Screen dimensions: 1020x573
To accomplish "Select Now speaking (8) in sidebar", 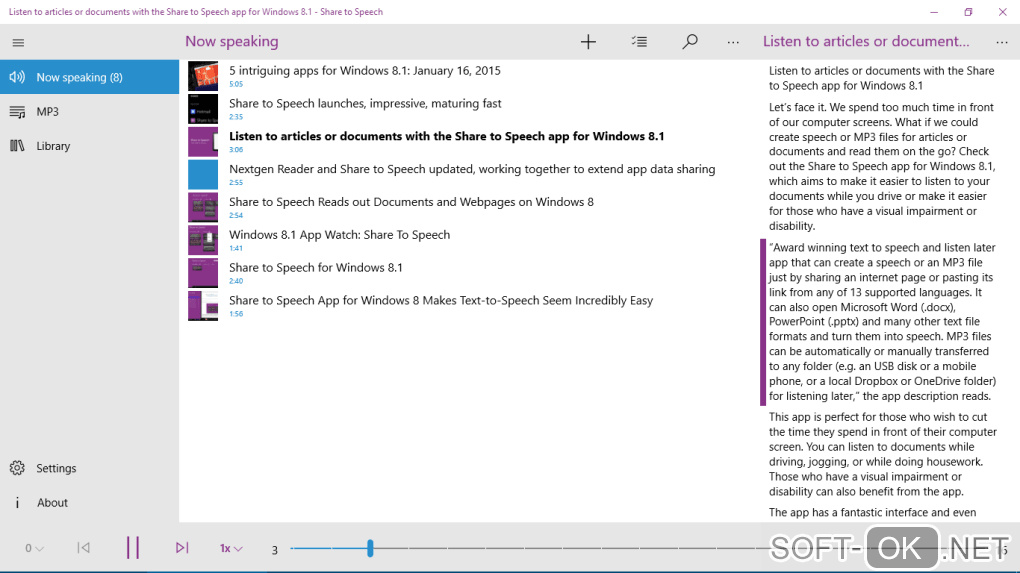I will tap(89, 77).
